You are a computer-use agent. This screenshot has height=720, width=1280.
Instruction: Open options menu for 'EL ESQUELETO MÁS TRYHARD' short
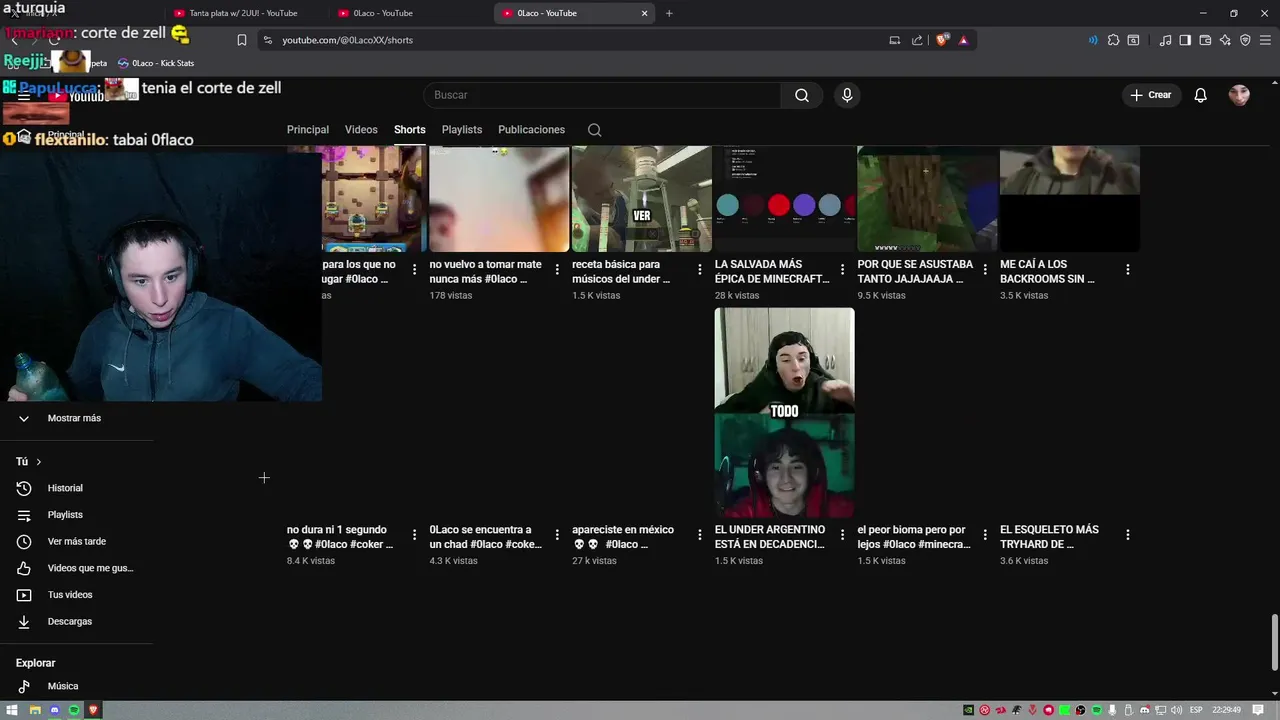pos(1127,534)
